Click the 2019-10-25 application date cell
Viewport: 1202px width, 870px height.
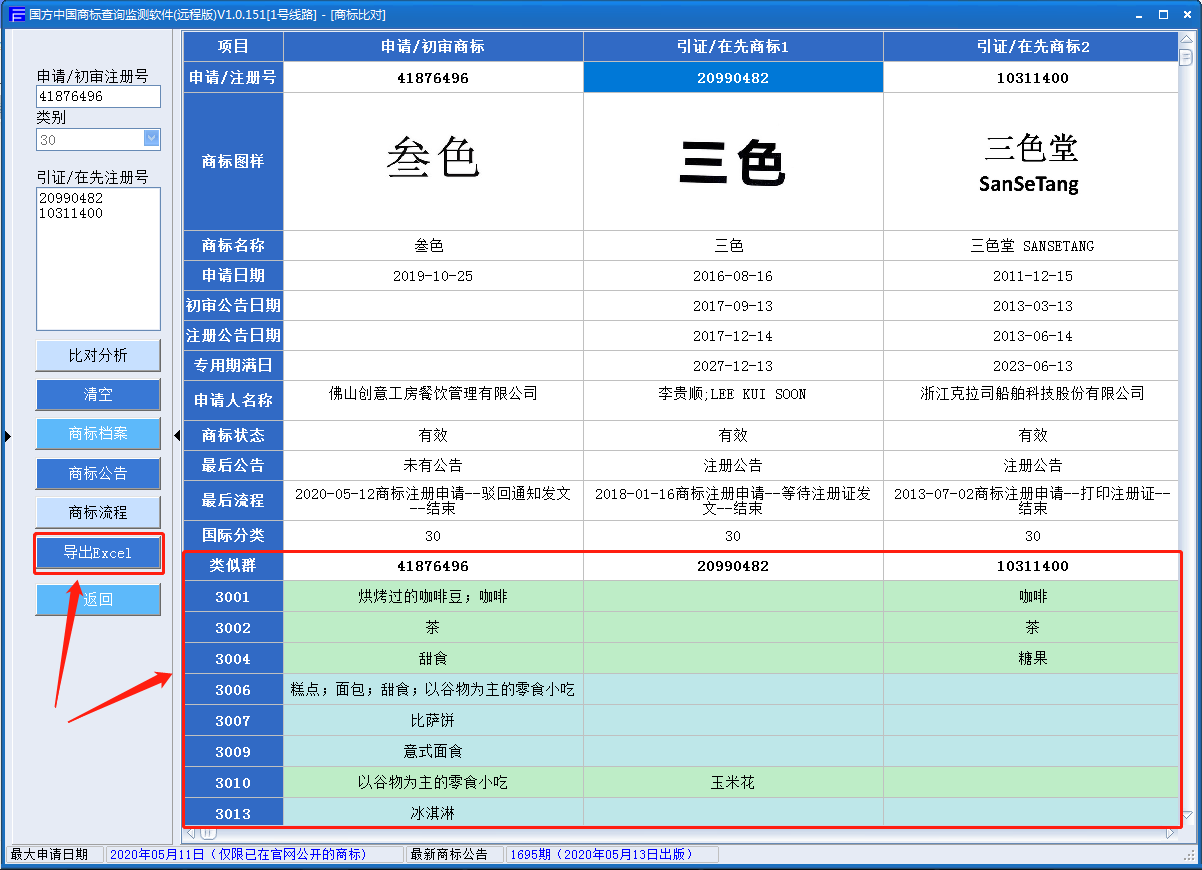tap(433, 276)
